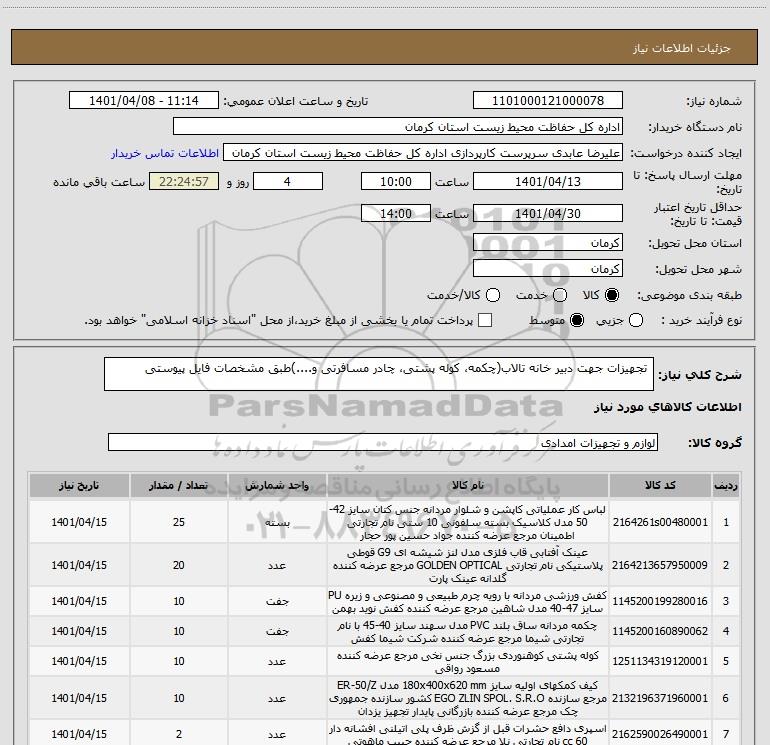
Task: Click the نام کالا column header
Action: [x=468, y=486]
